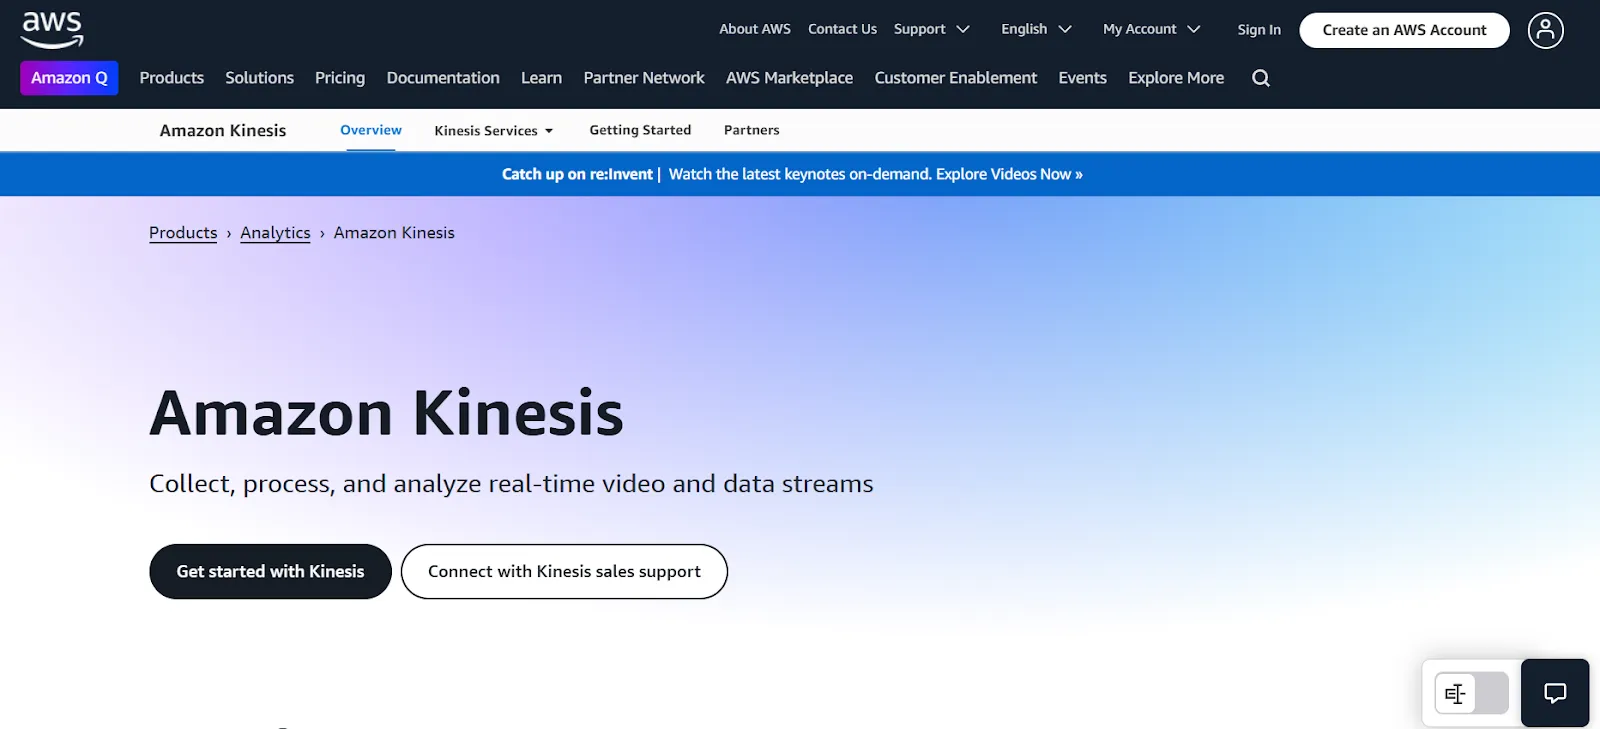
Task: Click the Amazon Kinesis sub-navigation title
Action: click(x=223, y=131)
